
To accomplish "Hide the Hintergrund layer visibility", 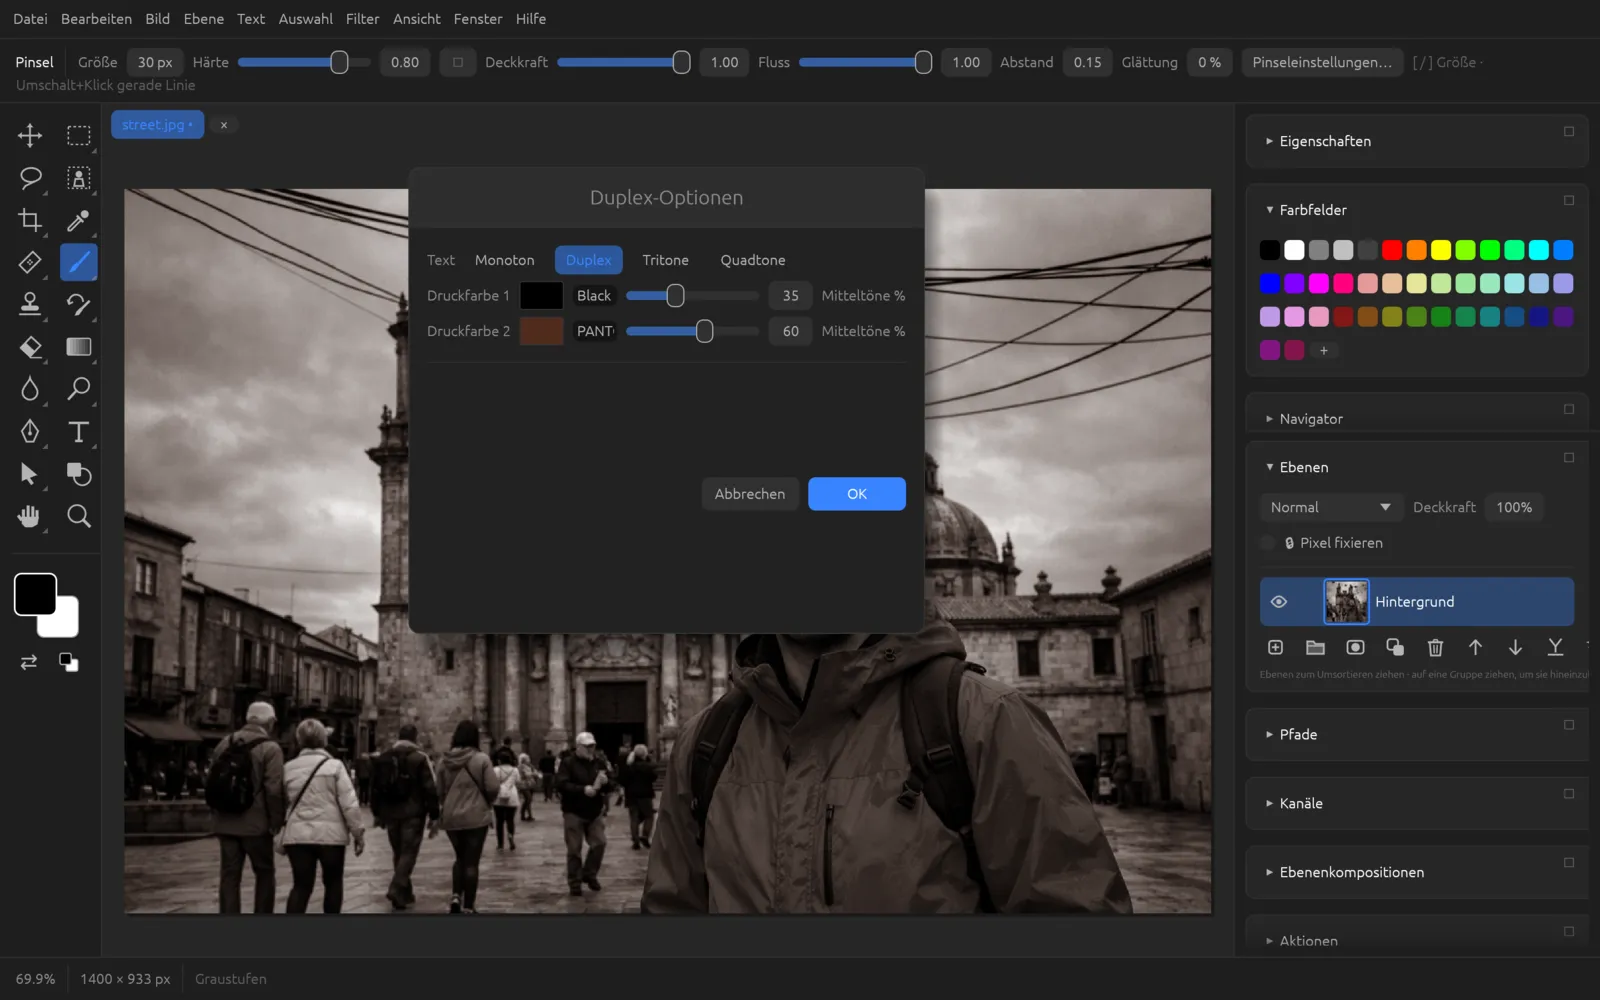I will (1278, 602).
